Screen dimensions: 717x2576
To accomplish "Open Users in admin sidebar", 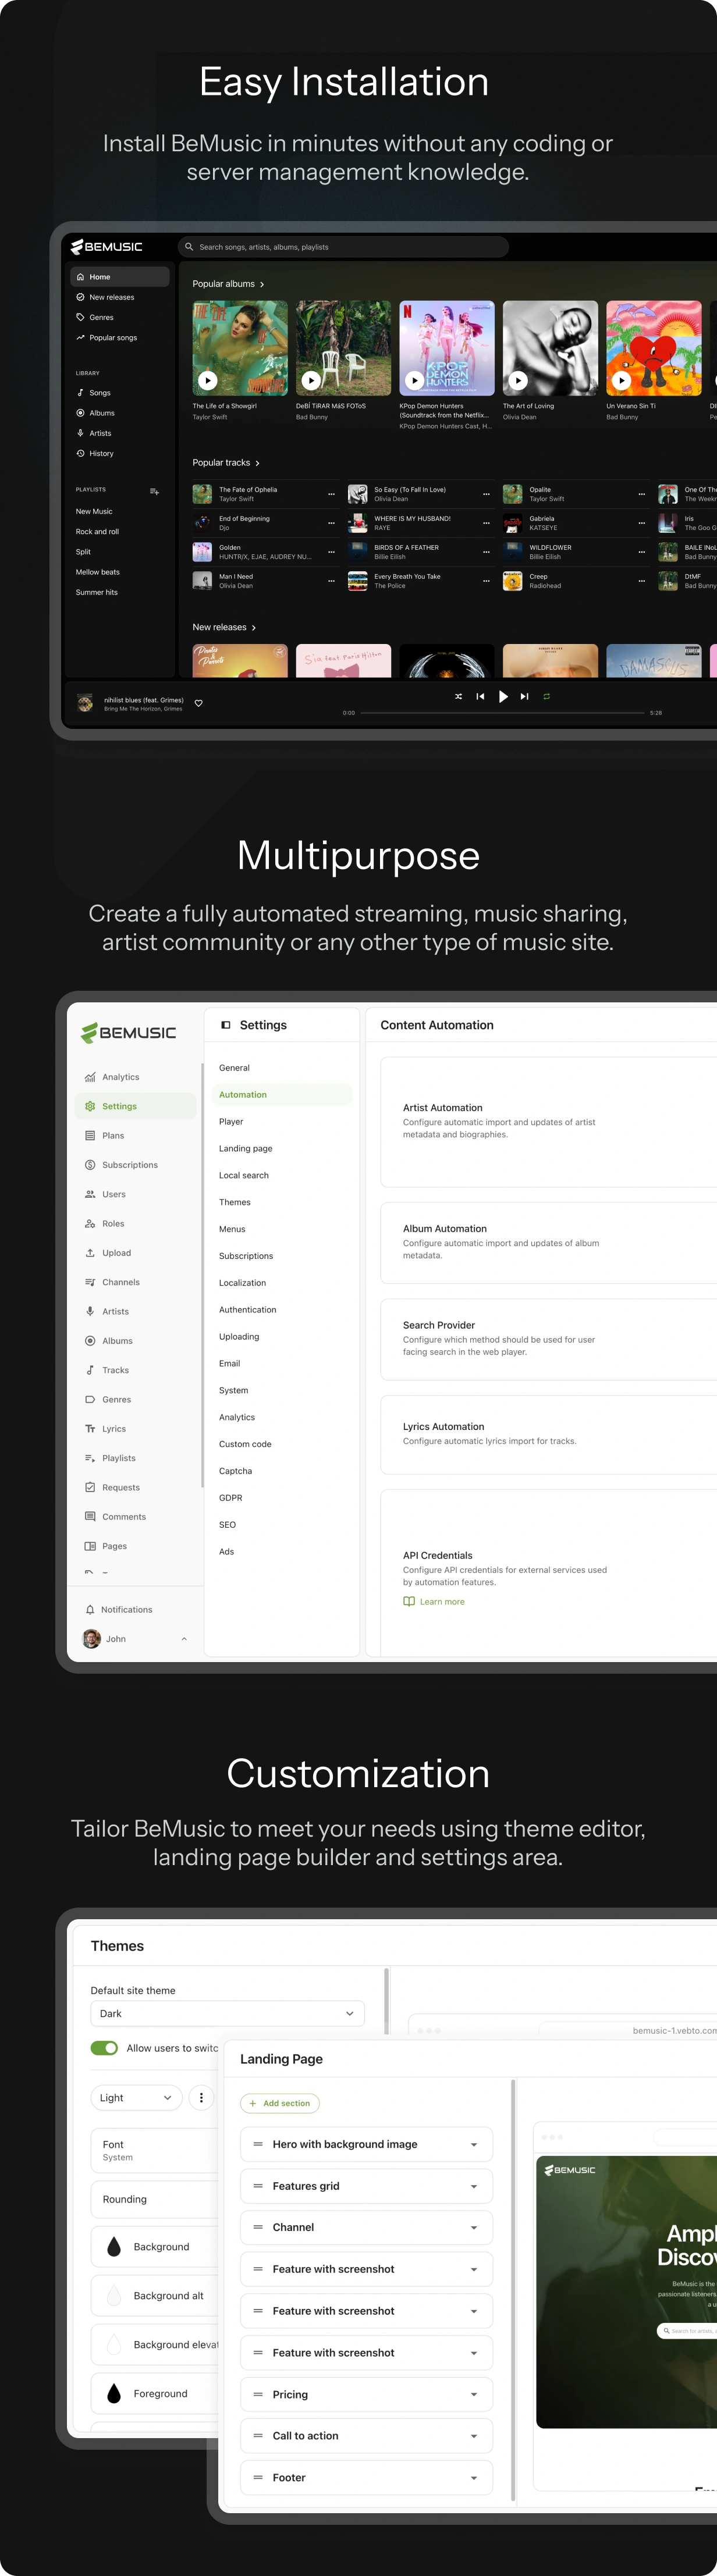I will coord(113,1194).
